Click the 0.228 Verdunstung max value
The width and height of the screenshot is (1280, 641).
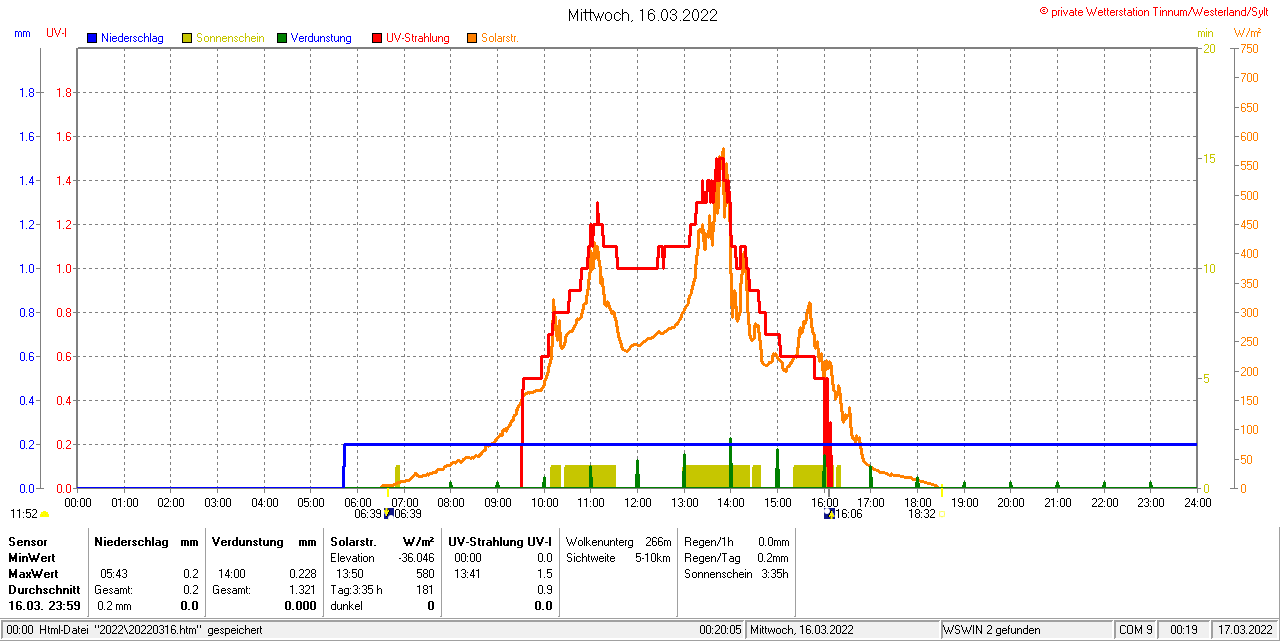point(302,574)
